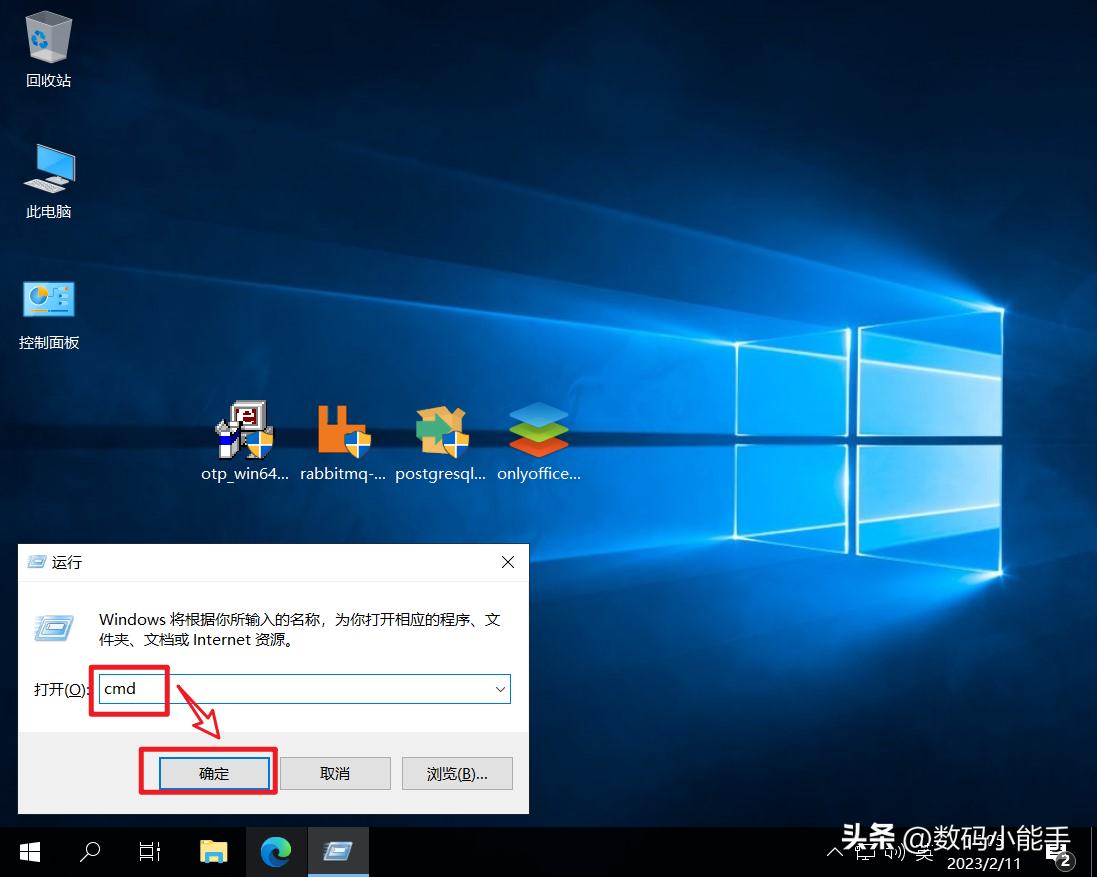Open the Recycle Bin

click(47, 38)
